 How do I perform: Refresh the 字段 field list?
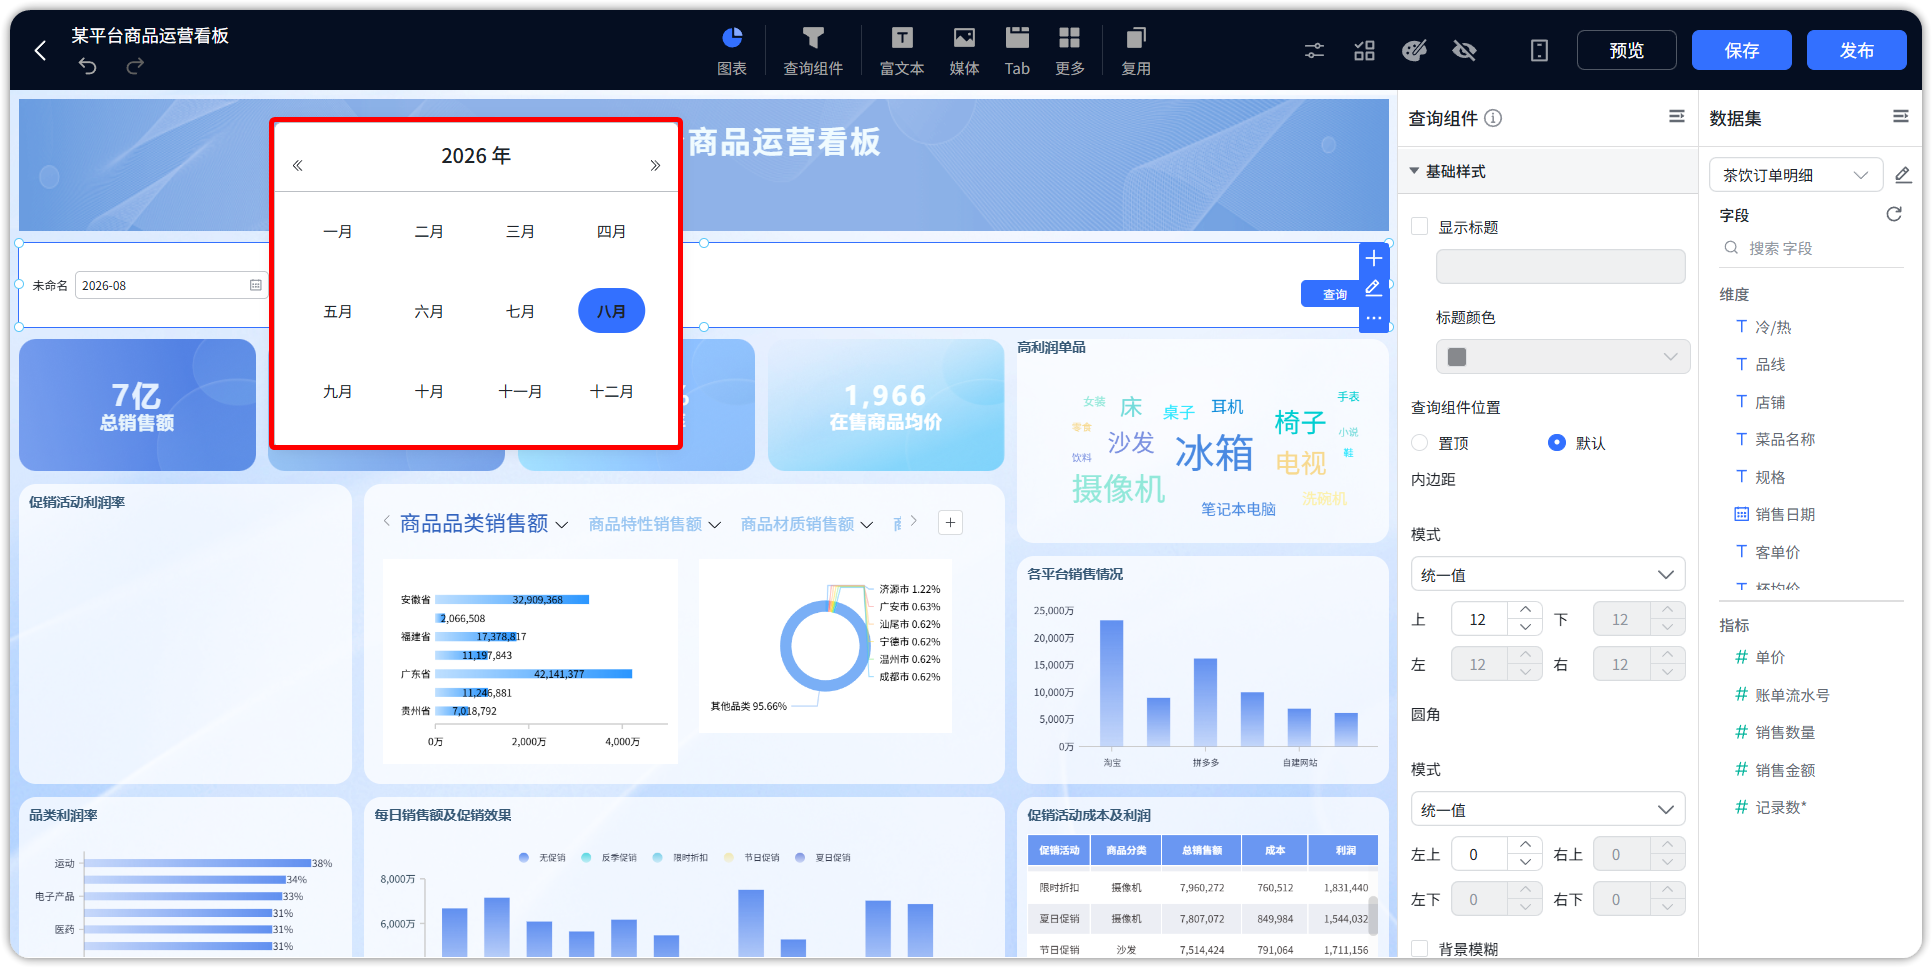[x=1894, y=214]
